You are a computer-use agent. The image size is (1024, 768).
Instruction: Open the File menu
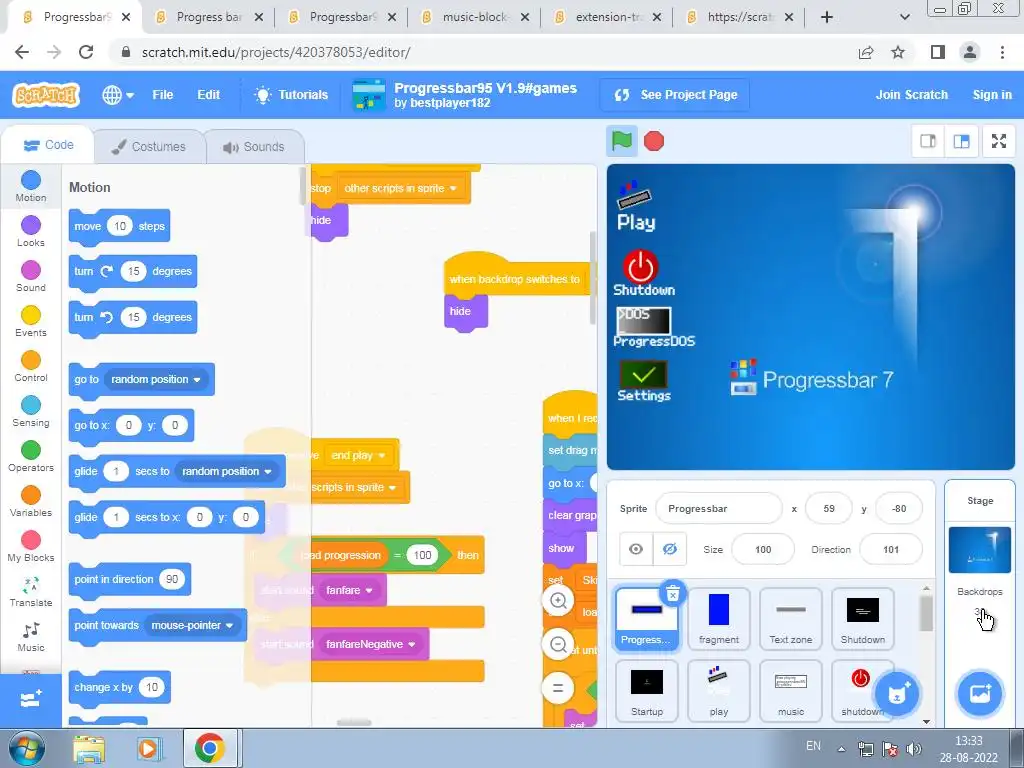coord(163,95)
